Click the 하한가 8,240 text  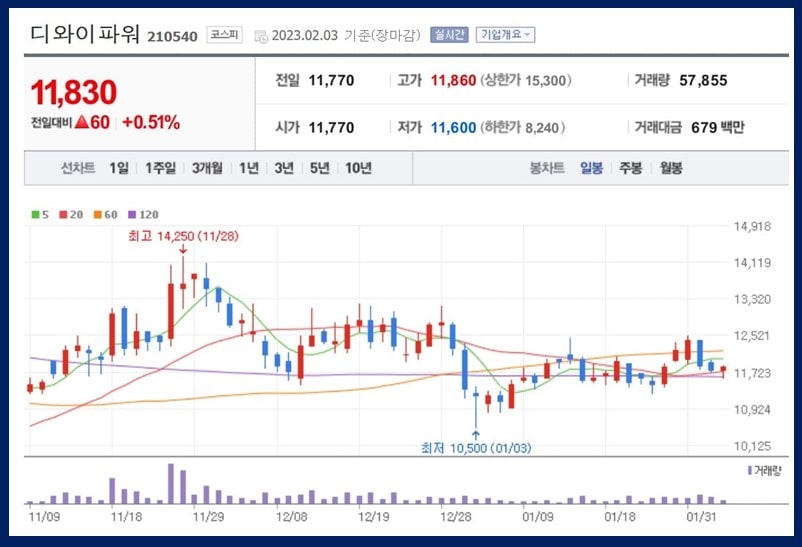click(x=522, y=127)
